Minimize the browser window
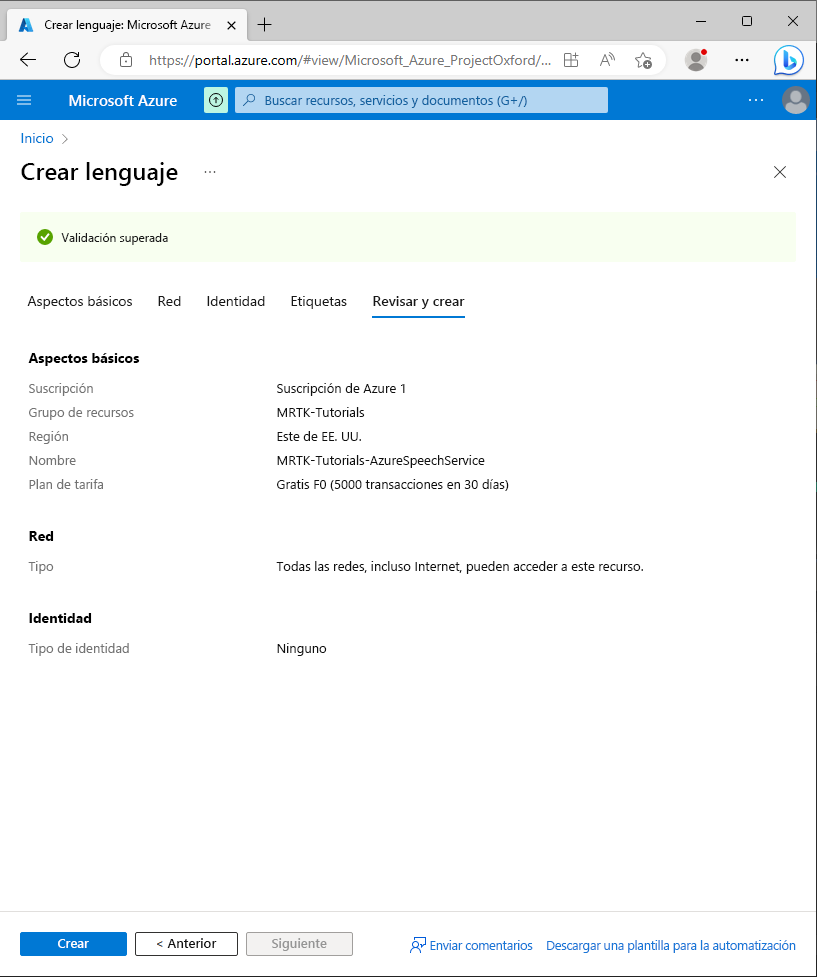 pos(701,21)
